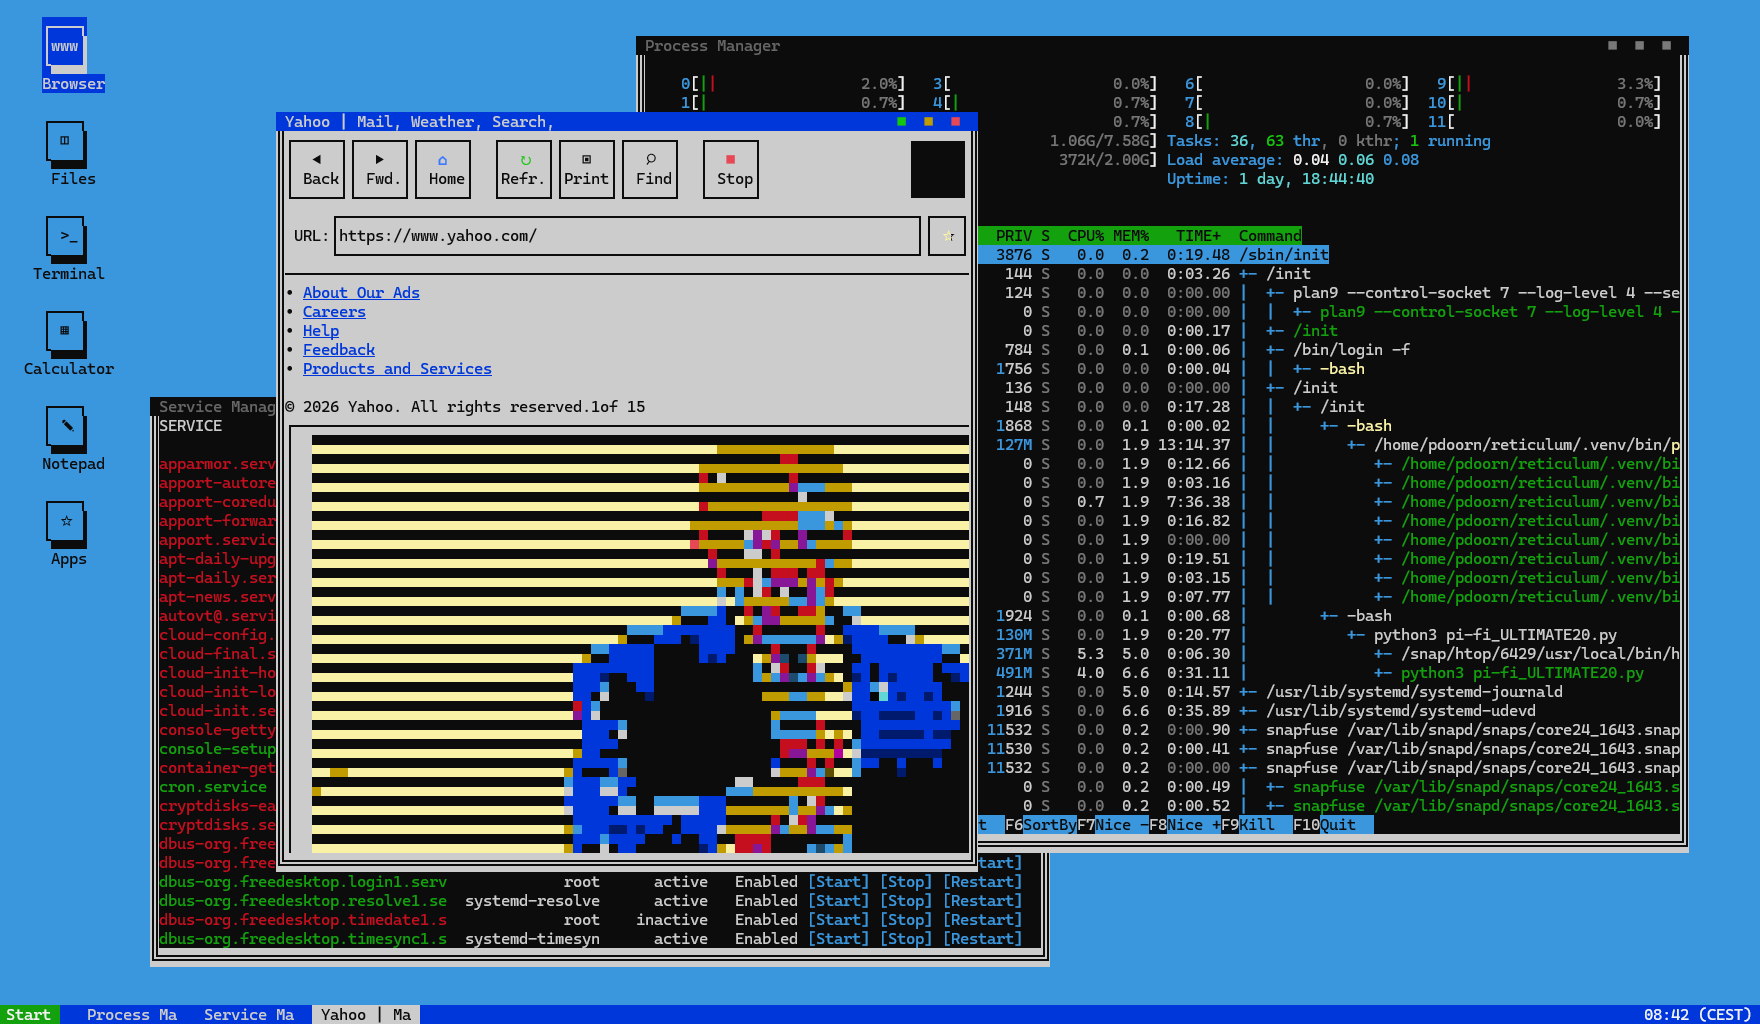Select the /sbin/init process row
This screenshot has width=1760, height=1024.
1153,255
